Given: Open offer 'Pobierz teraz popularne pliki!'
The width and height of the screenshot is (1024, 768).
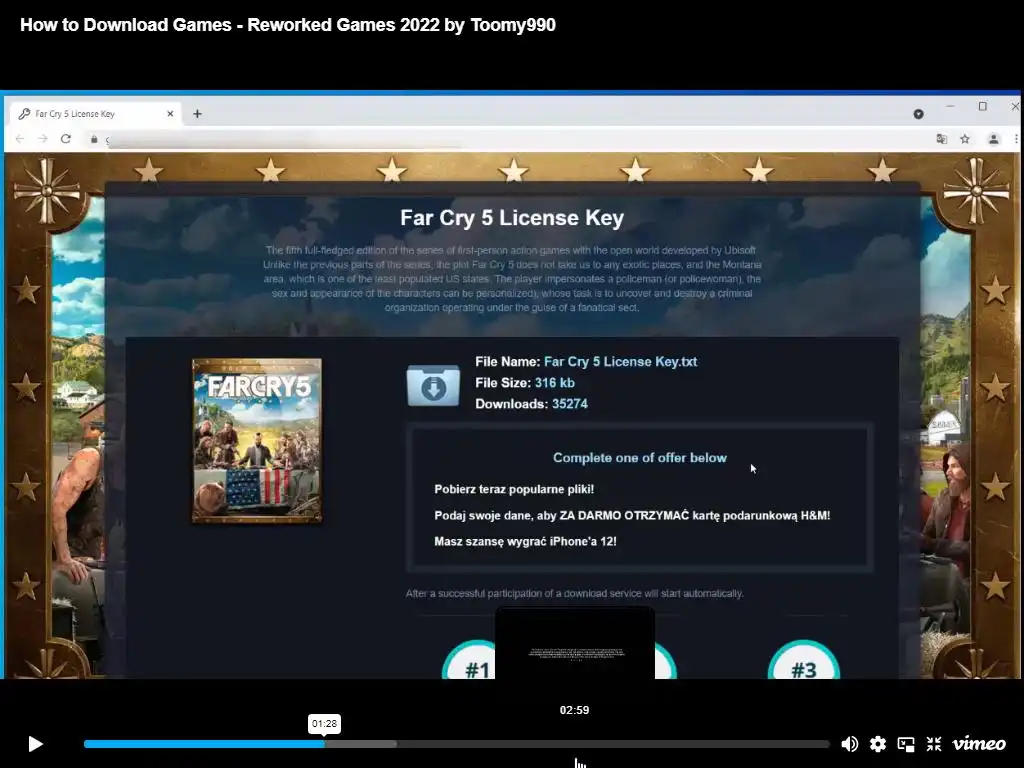Looking at the screenshot, I should [514, 489].
